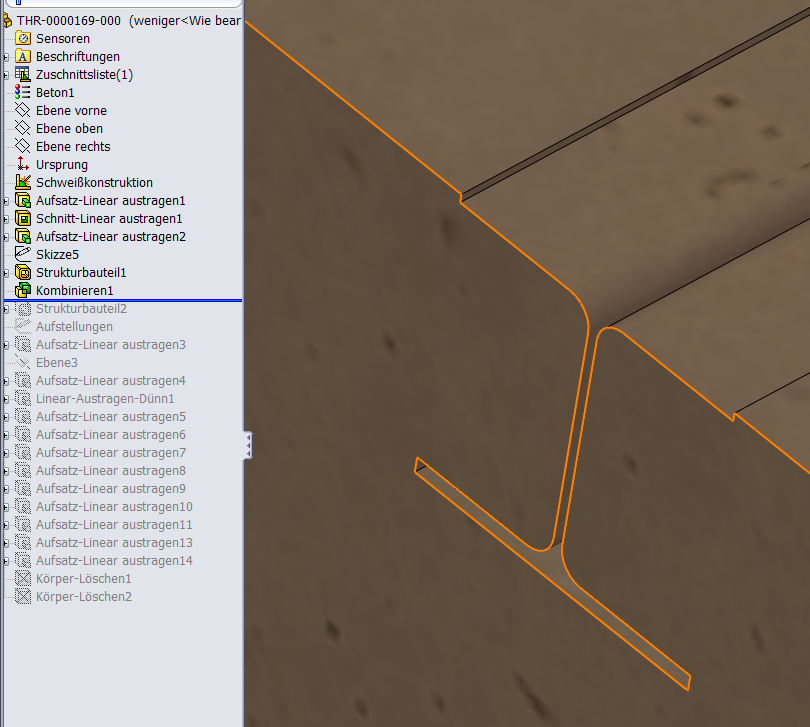This screenshot has width=810, height=727.
Task: Expand the Aufsatz-Linear austragen4 feature
Action: click(6, 381)
